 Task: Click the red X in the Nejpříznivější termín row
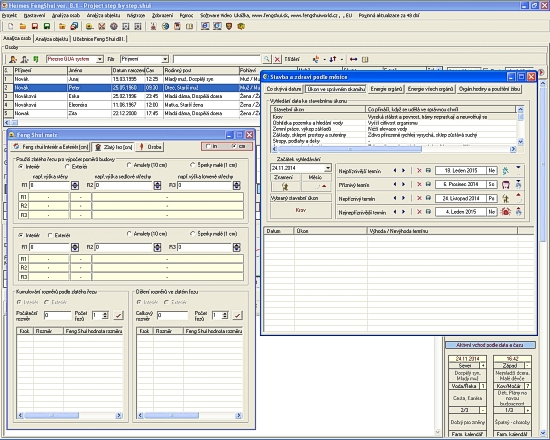coord(419,171)
